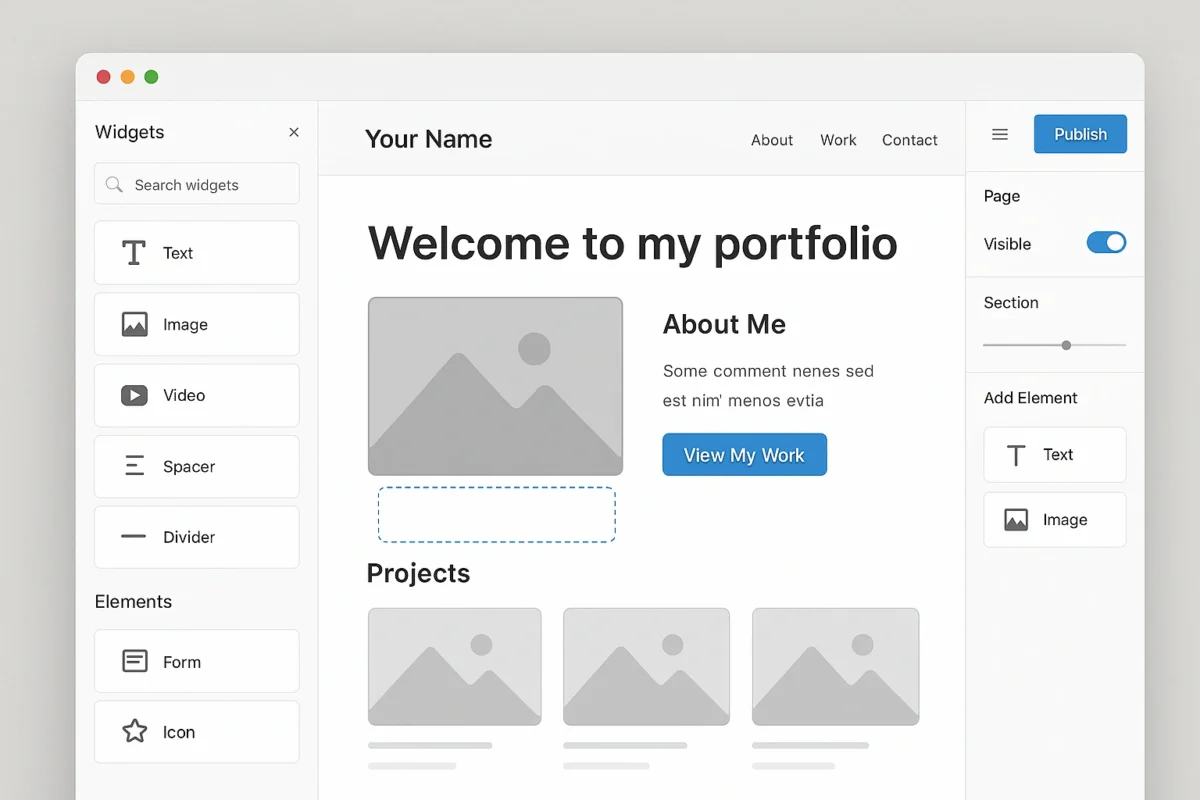This screenshot has height=800, width=1200.
Task: Open the About navigation item
Action: [x=771, y=140]
